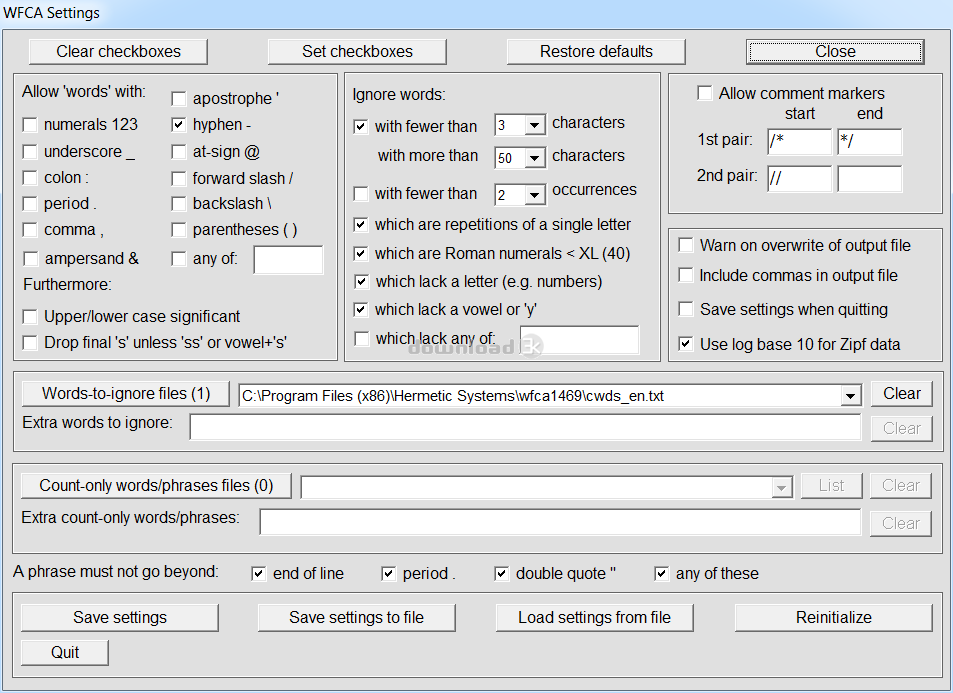
Task: Uncheck the double quote phrase boundary
Action: [502, 574]
